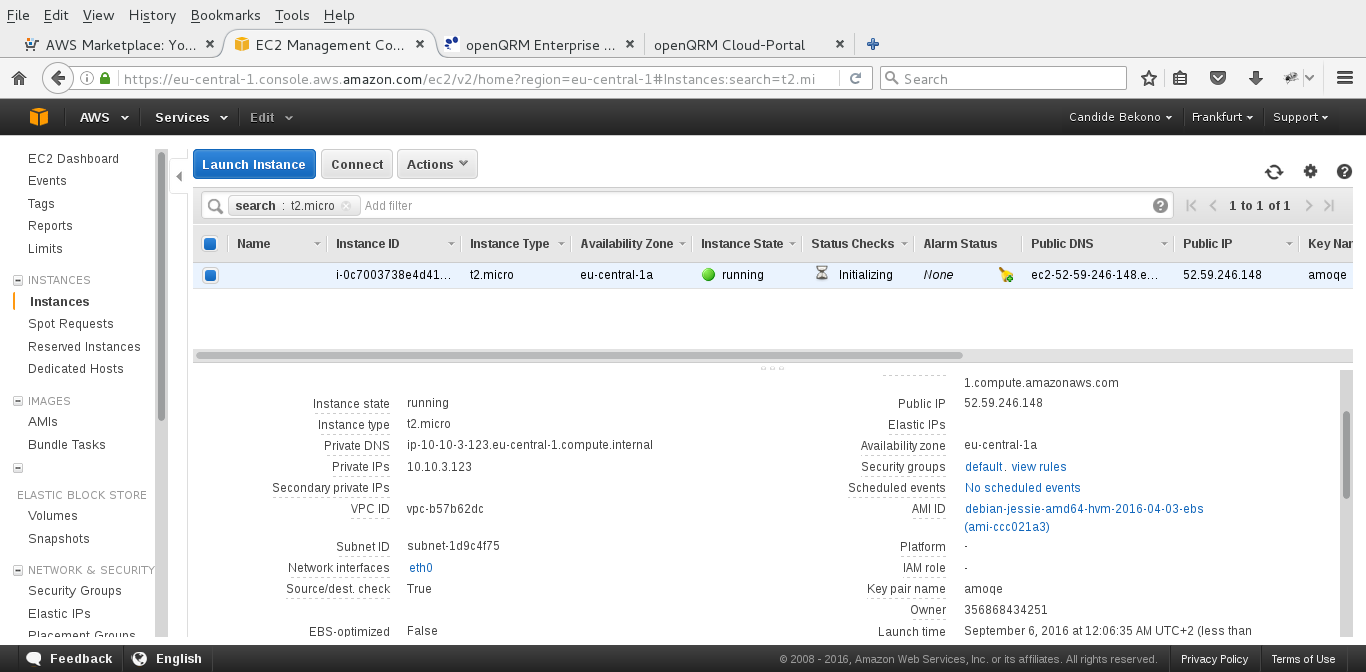Click the vertical scrollbar of the details pane
The height and width of the screenshot is (672, 1366).
click(1346, 454)
